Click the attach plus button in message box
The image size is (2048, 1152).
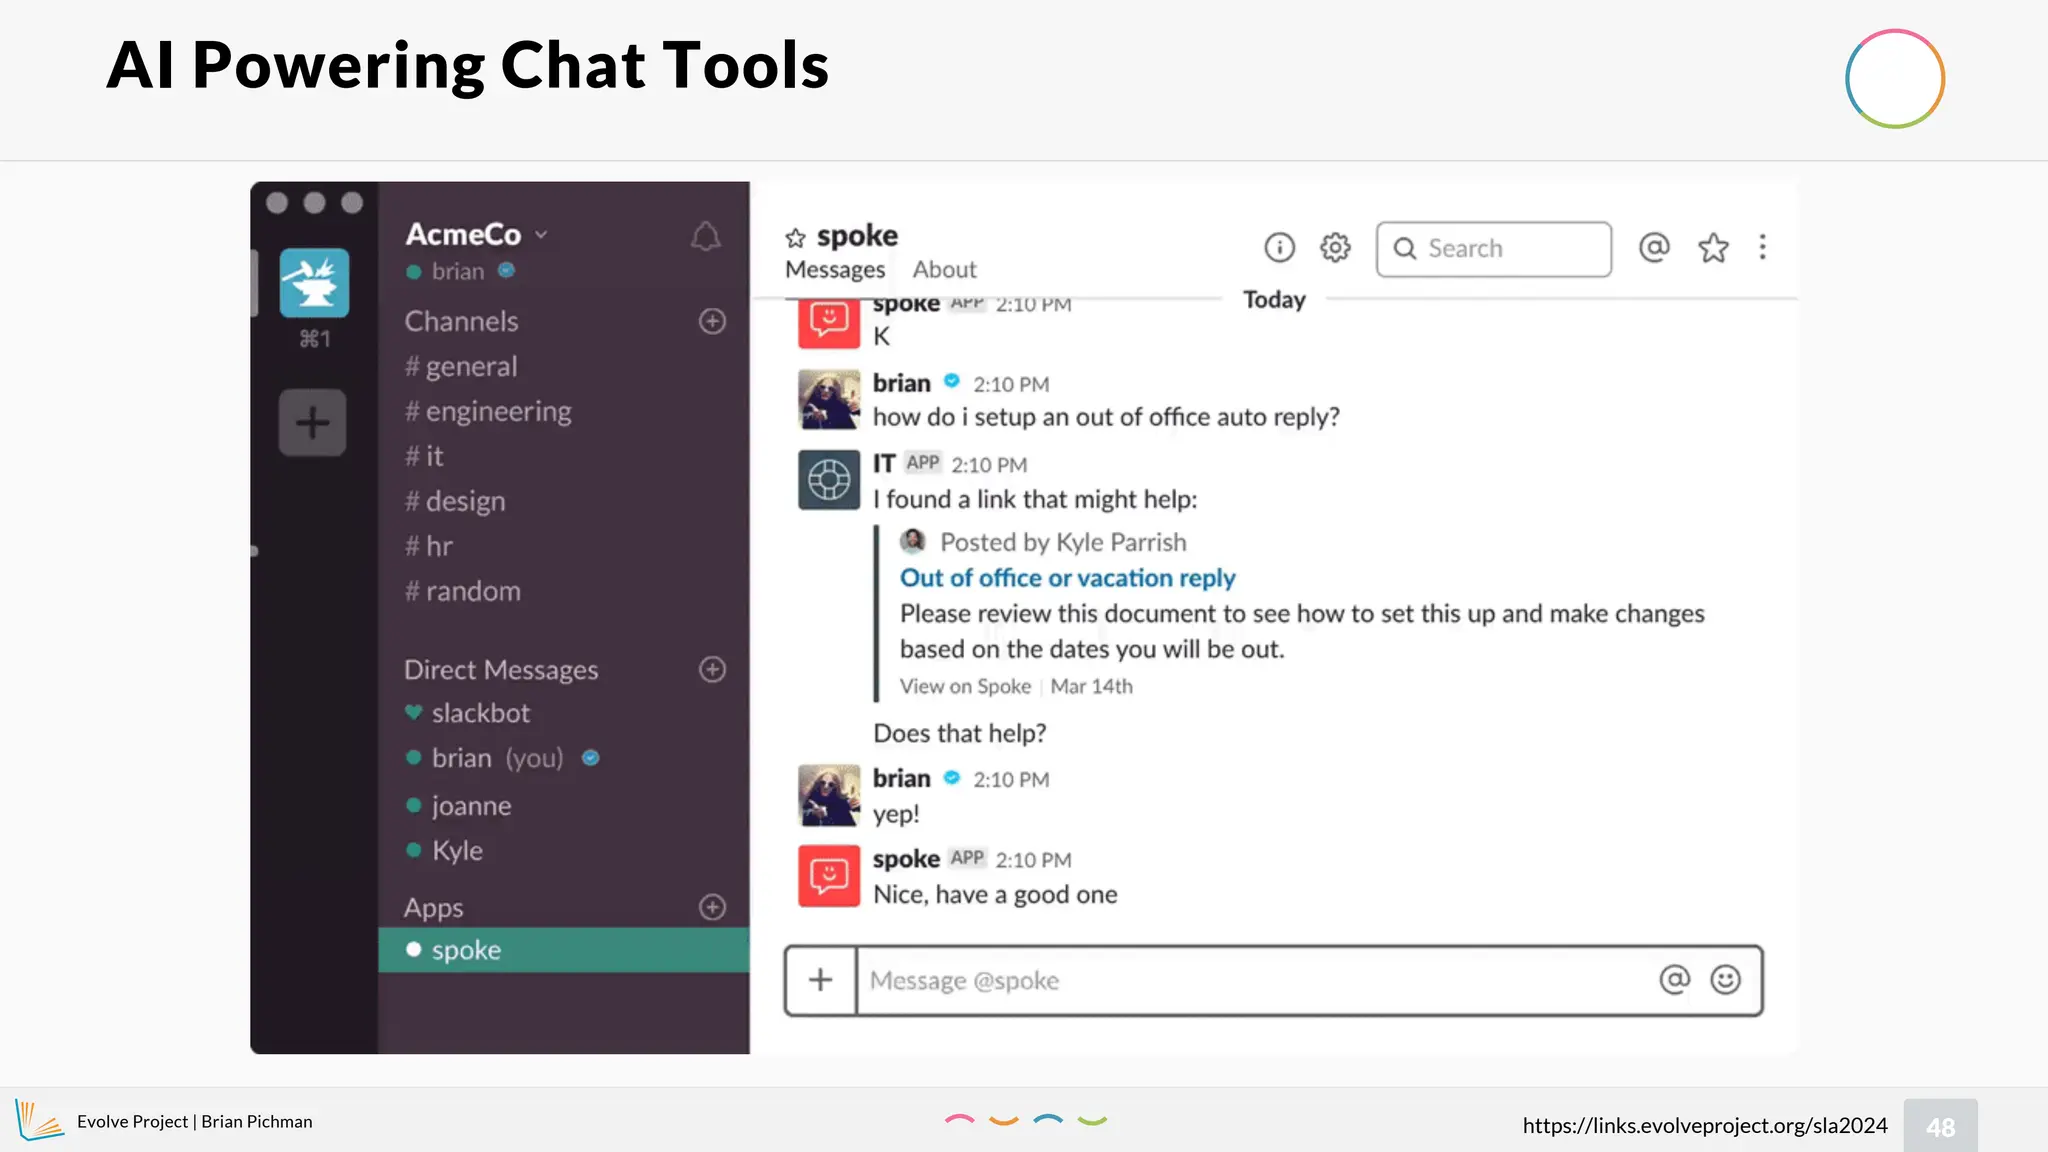click(820, 980)
